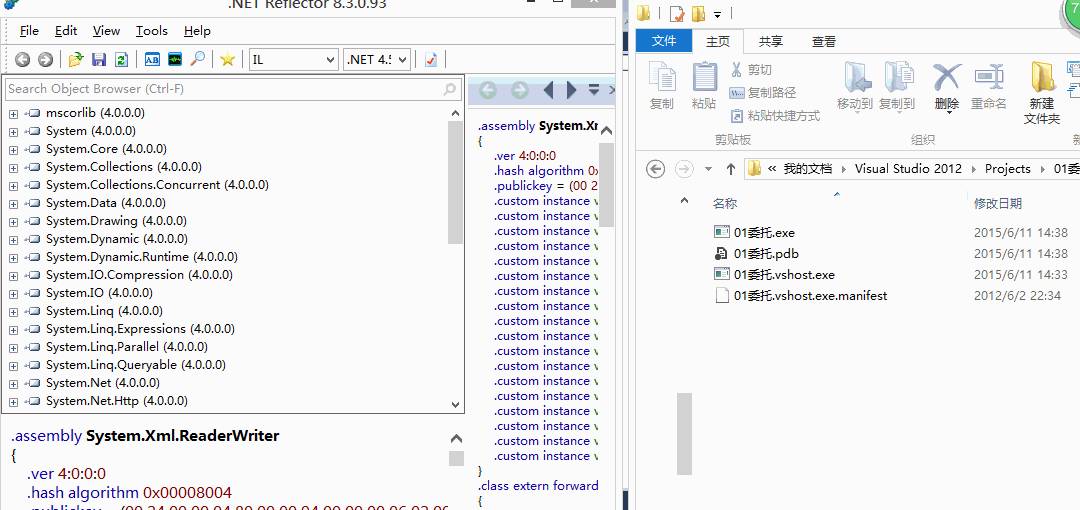This screenshot has height=510, width=1080.
Task: Click the Rename (重命名) icon
Action: 989,77
